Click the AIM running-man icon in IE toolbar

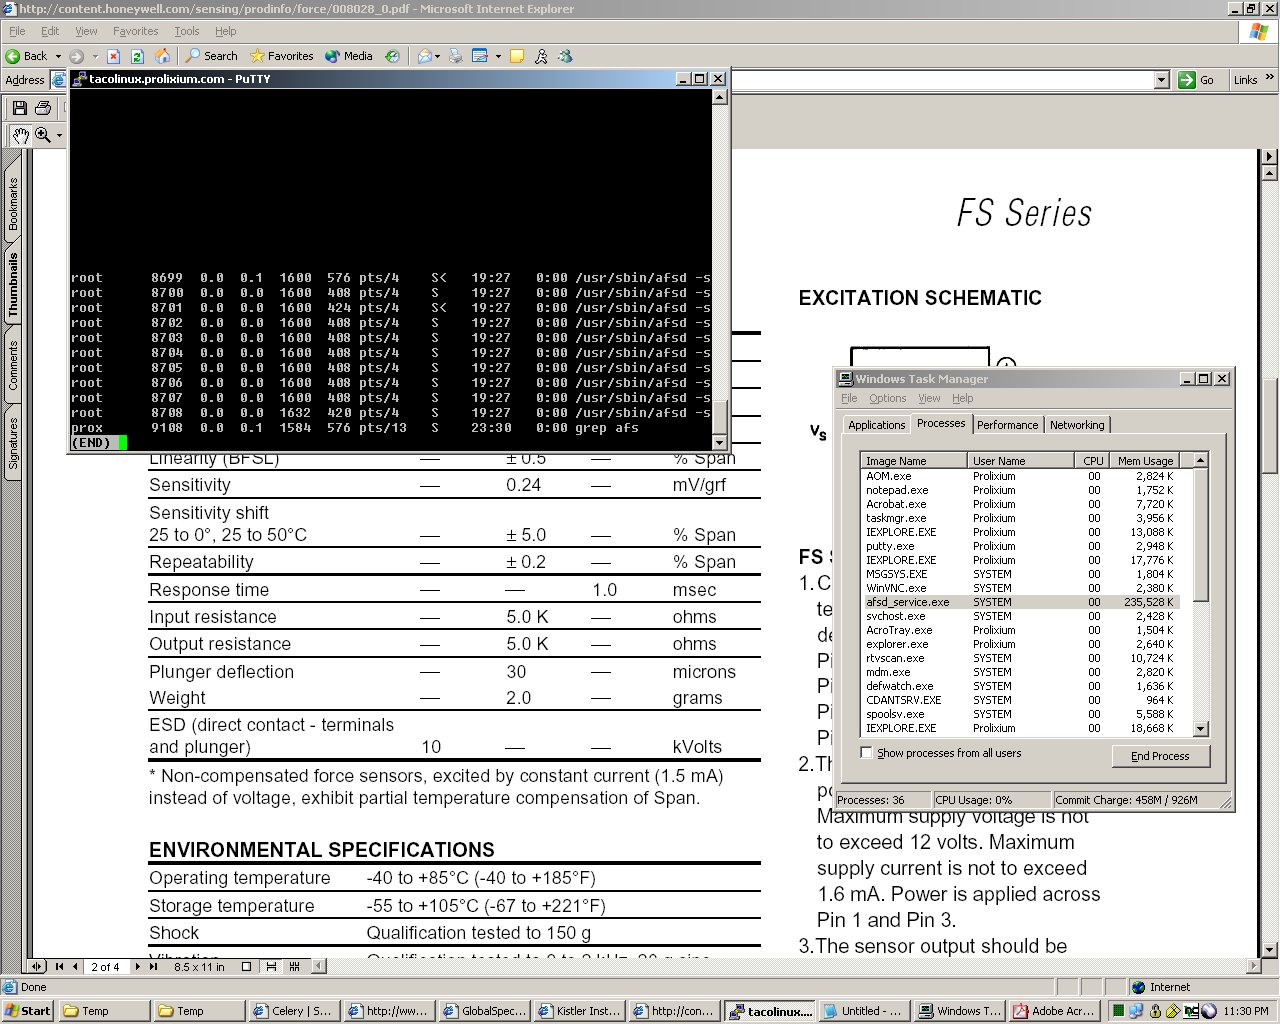[541, 56]
